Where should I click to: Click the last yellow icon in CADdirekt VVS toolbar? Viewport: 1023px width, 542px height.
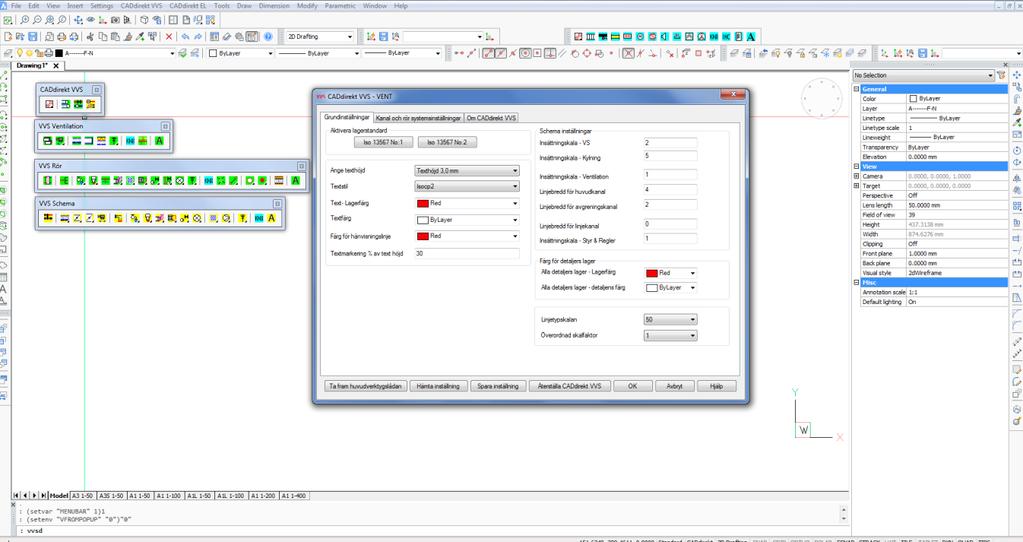pyautogui.click(x=91, y=104)
